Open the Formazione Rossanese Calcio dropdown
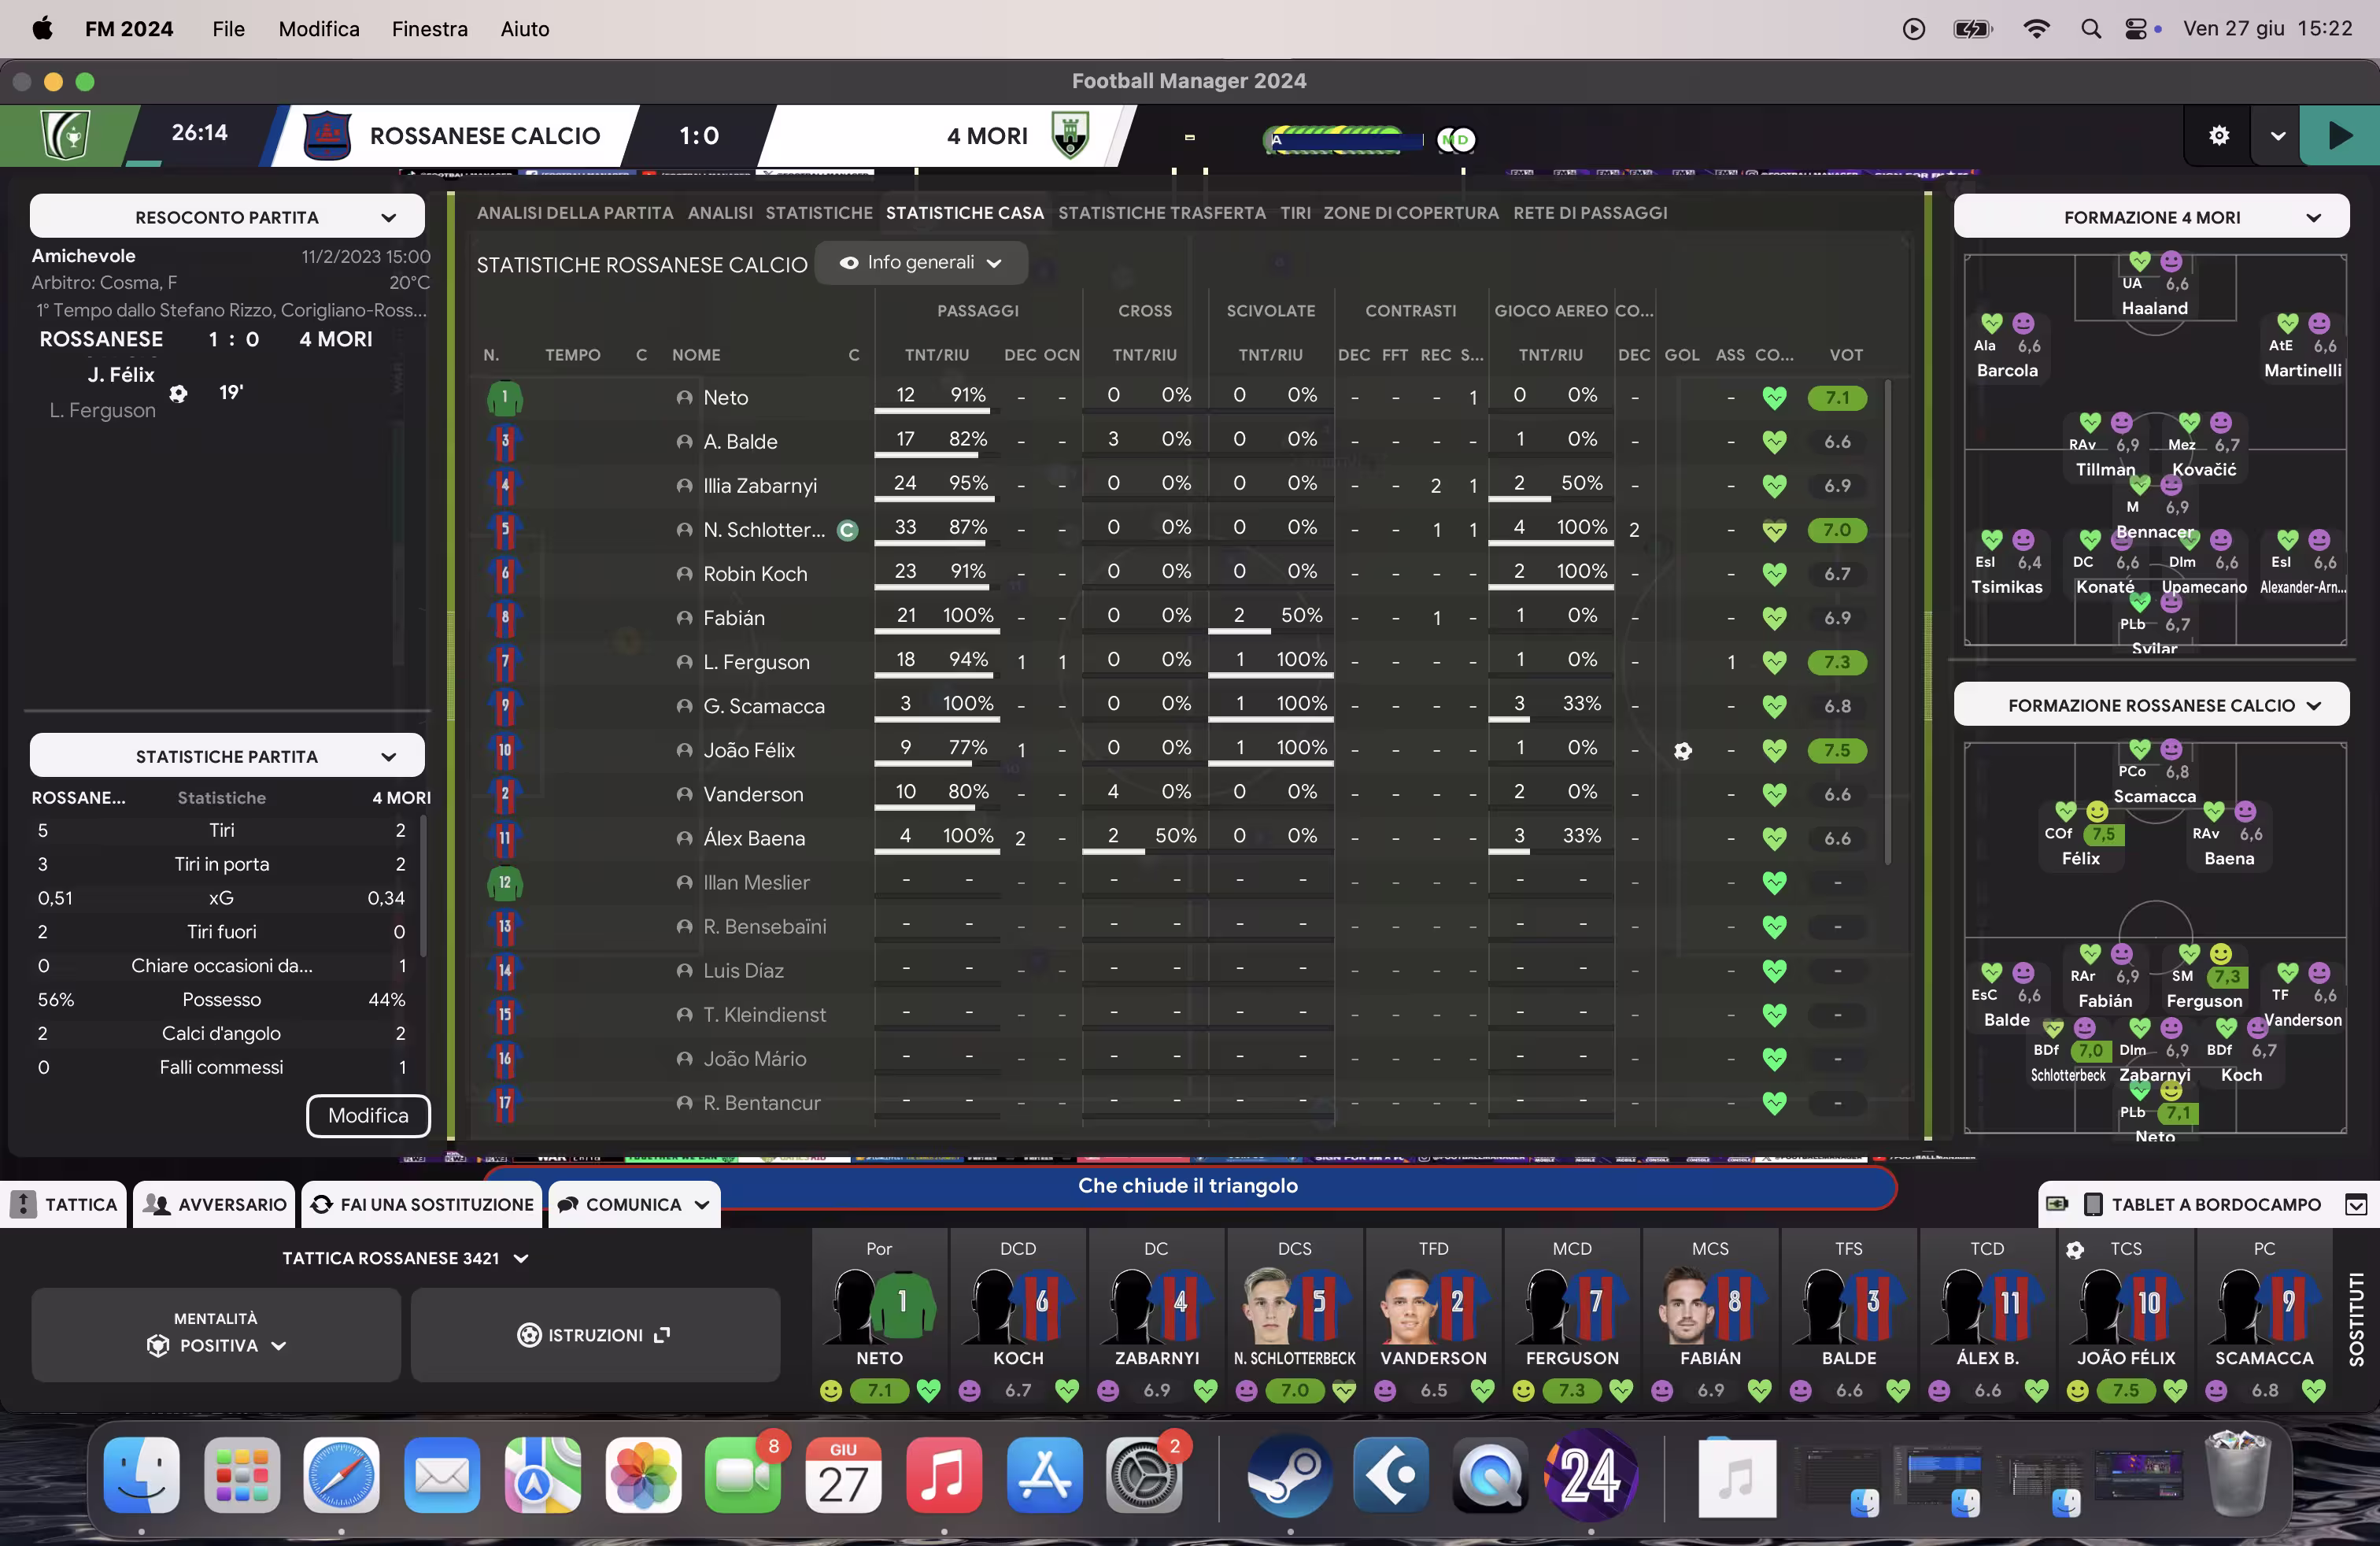The width and height of the screenshot is (2380, 1546). (x=2151, y=705)
